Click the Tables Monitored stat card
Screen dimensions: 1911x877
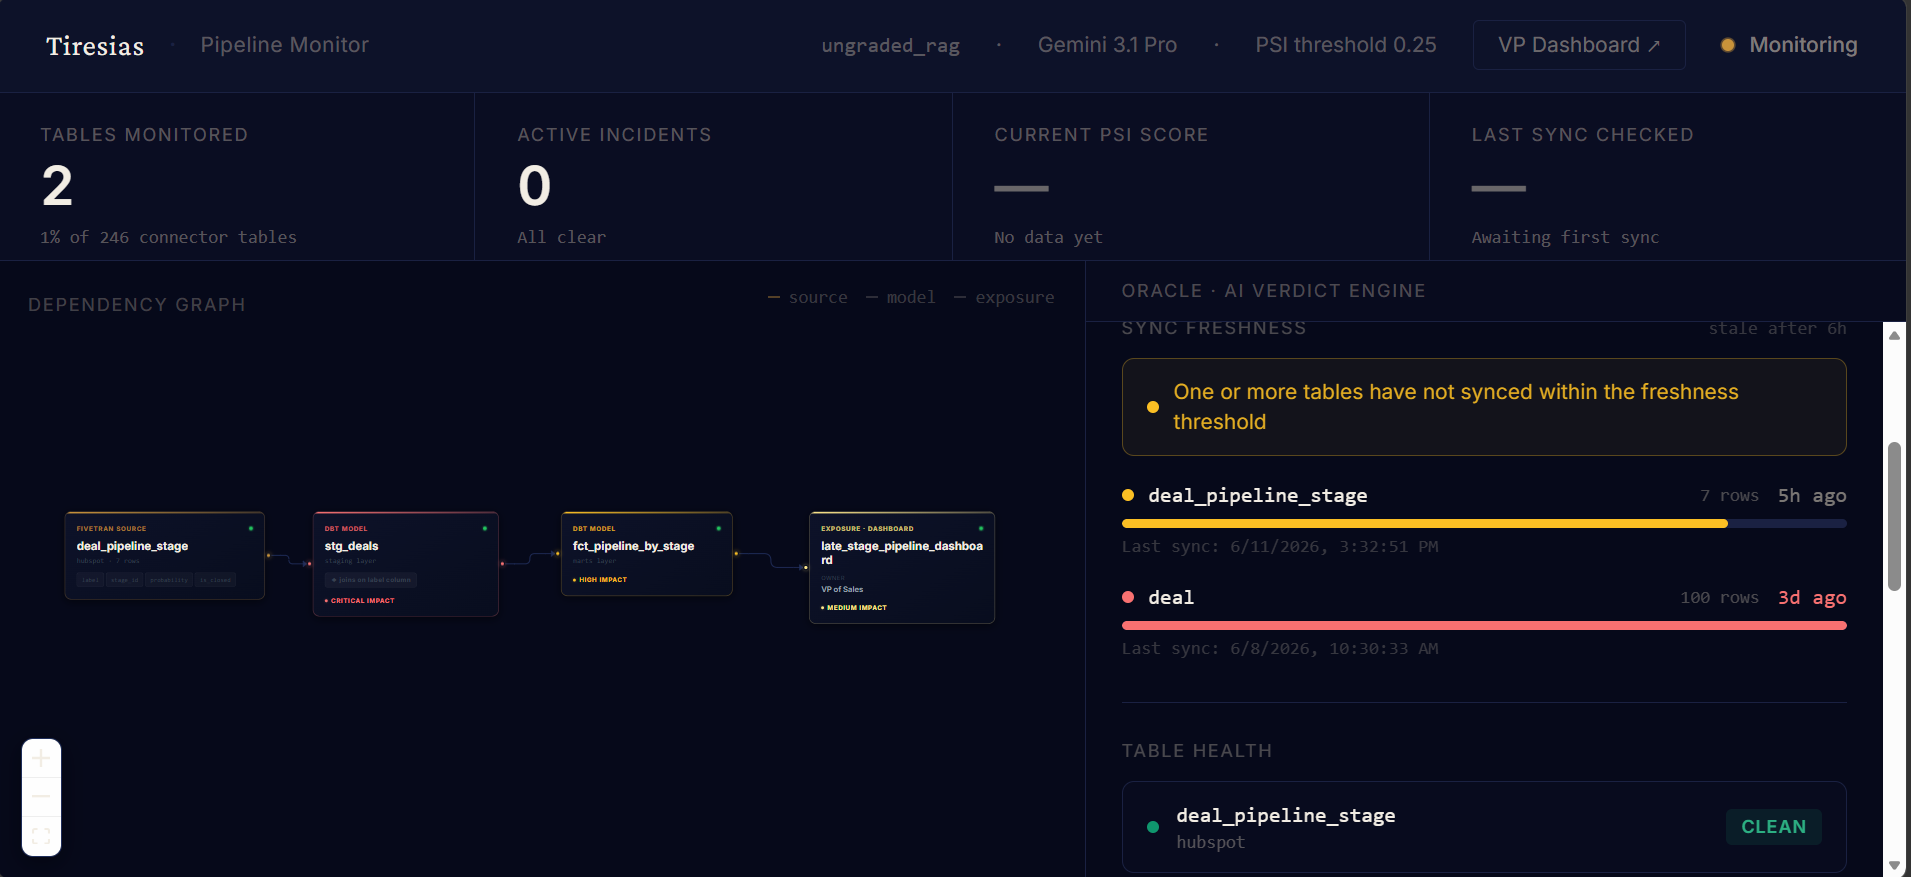click(x=237, y=177)
